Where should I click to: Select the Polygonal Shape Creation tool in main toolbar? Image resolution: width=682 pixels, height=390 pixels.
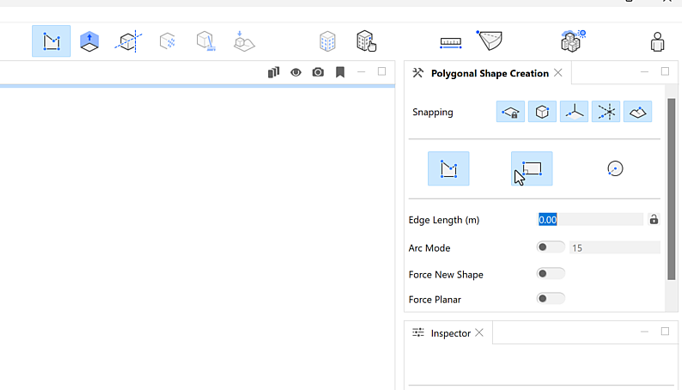(51, 41)
